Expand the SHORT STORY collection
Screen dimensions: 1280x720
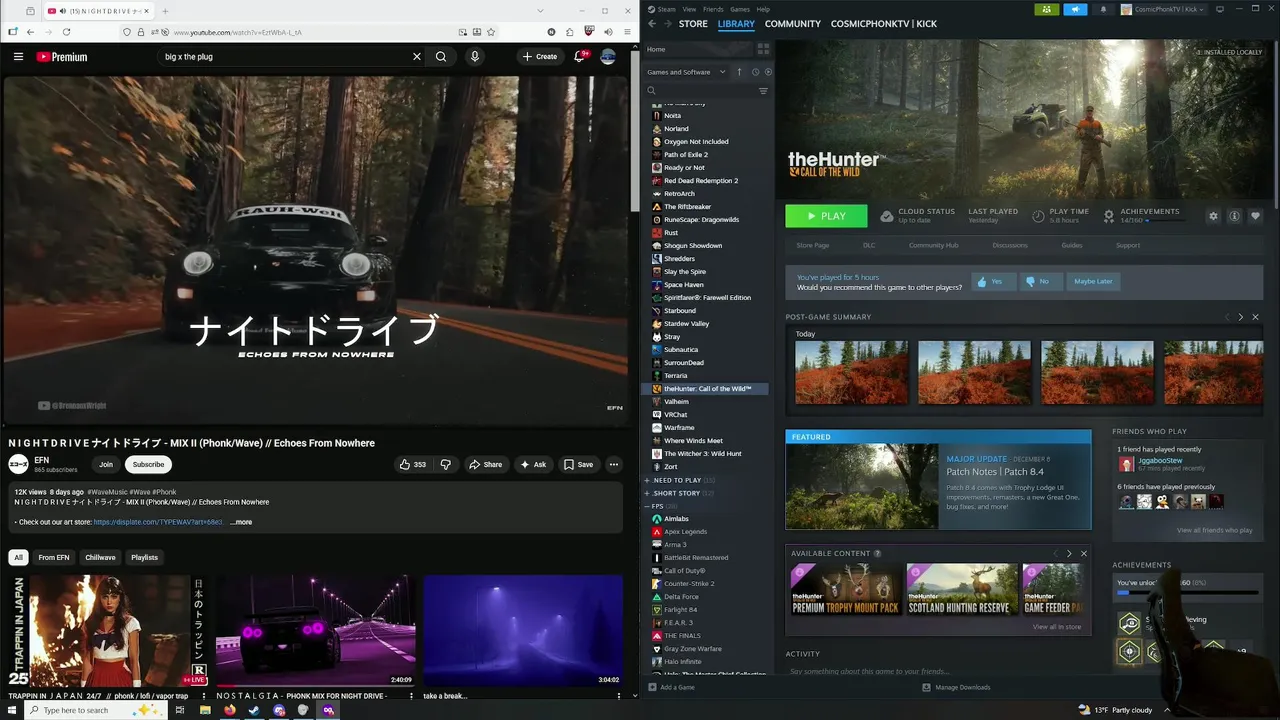[647, 493]
